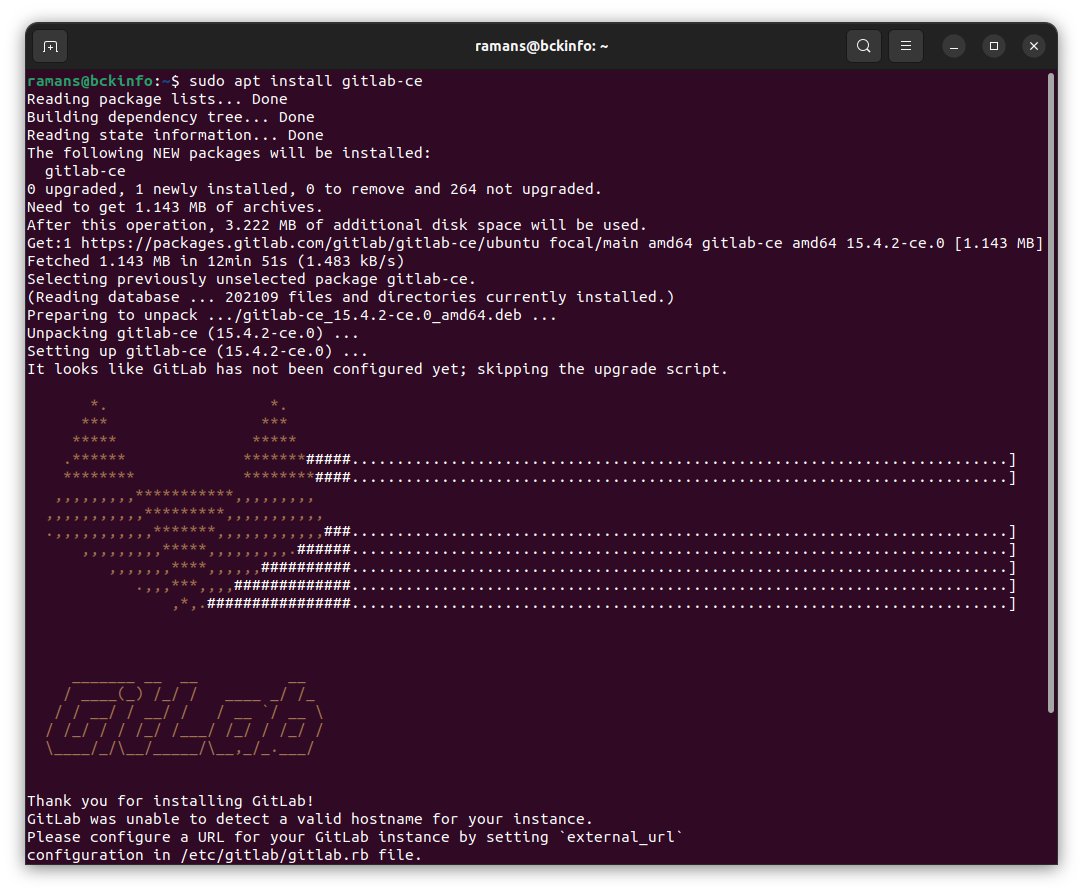This screenshot has width=1083, height=893.
Task: Click the GitLab ASCII art logo
Action: pos(185,715)
